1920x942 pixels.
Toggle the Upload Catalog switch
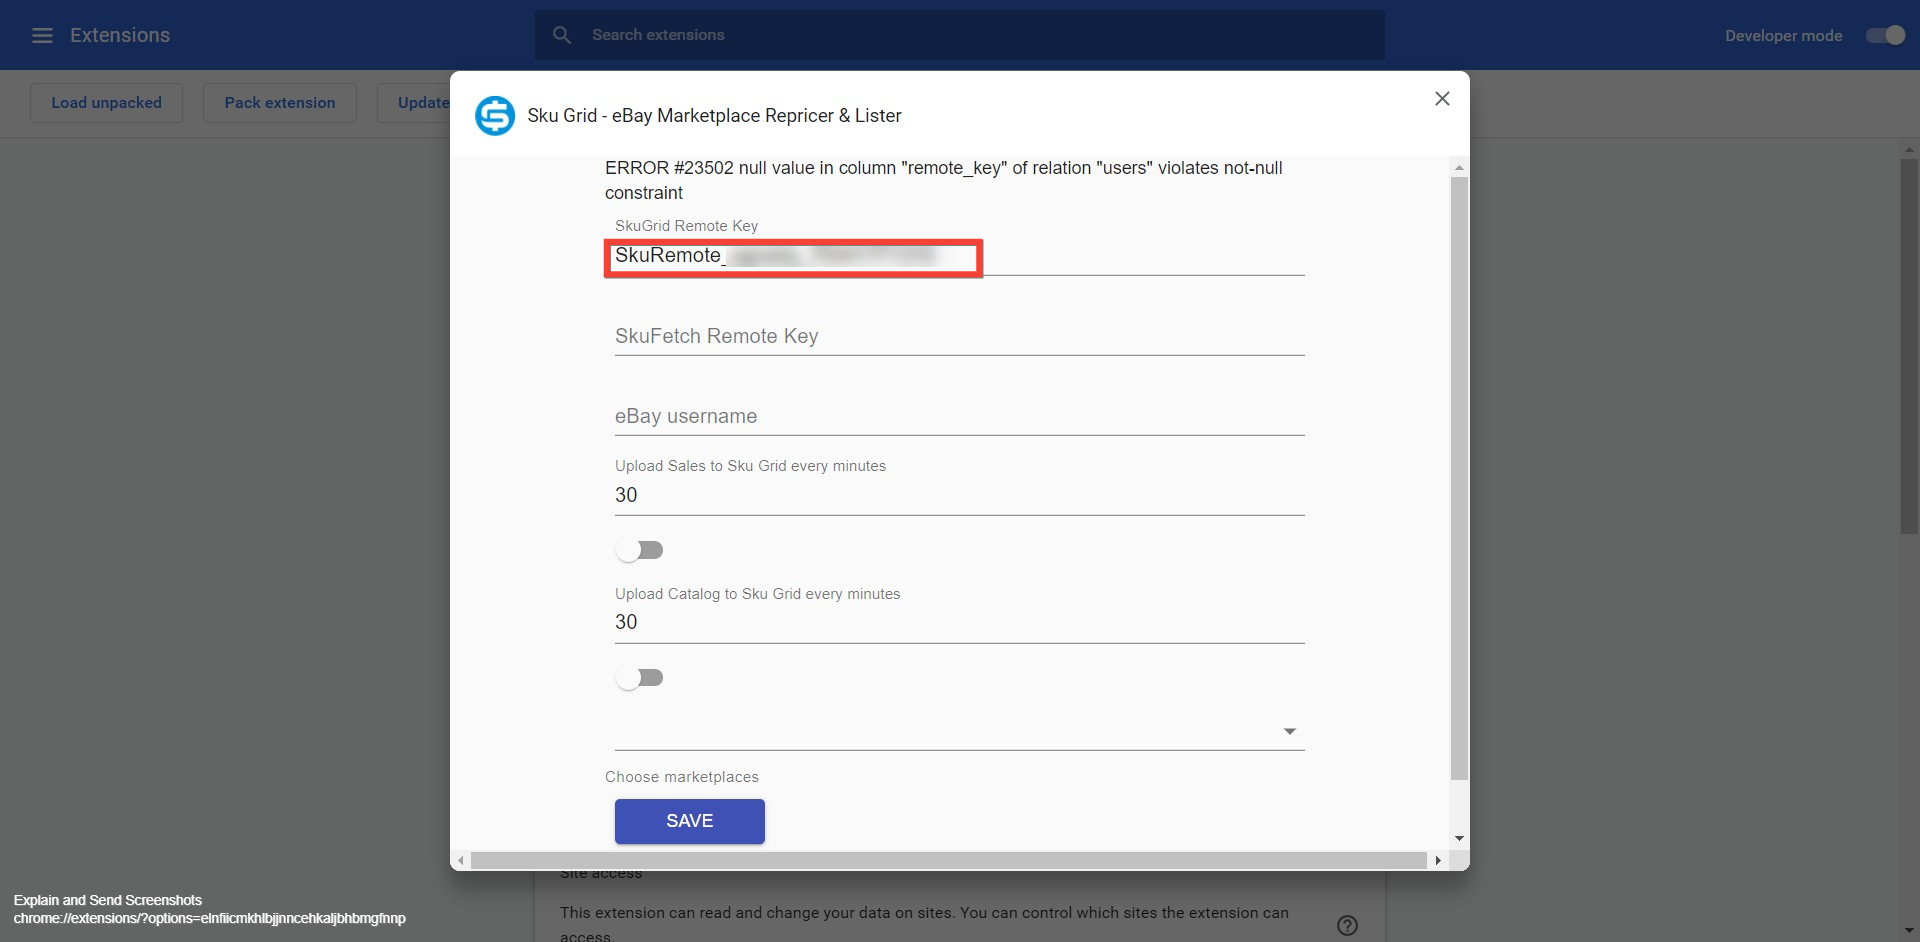[640, 678]
